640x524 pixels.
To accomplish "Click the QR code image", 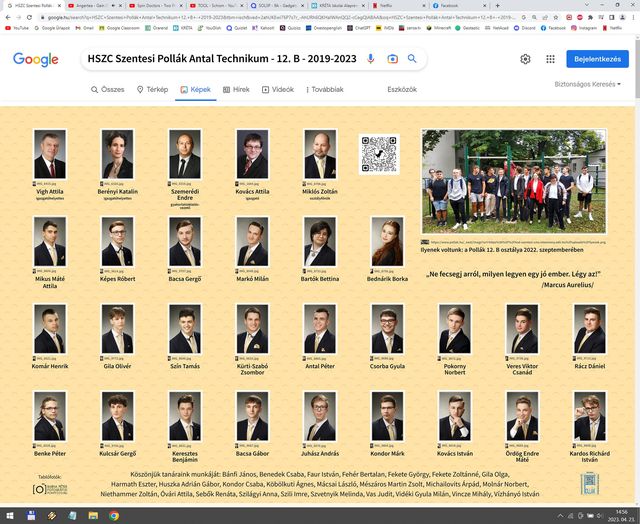I will pos(379,153).
